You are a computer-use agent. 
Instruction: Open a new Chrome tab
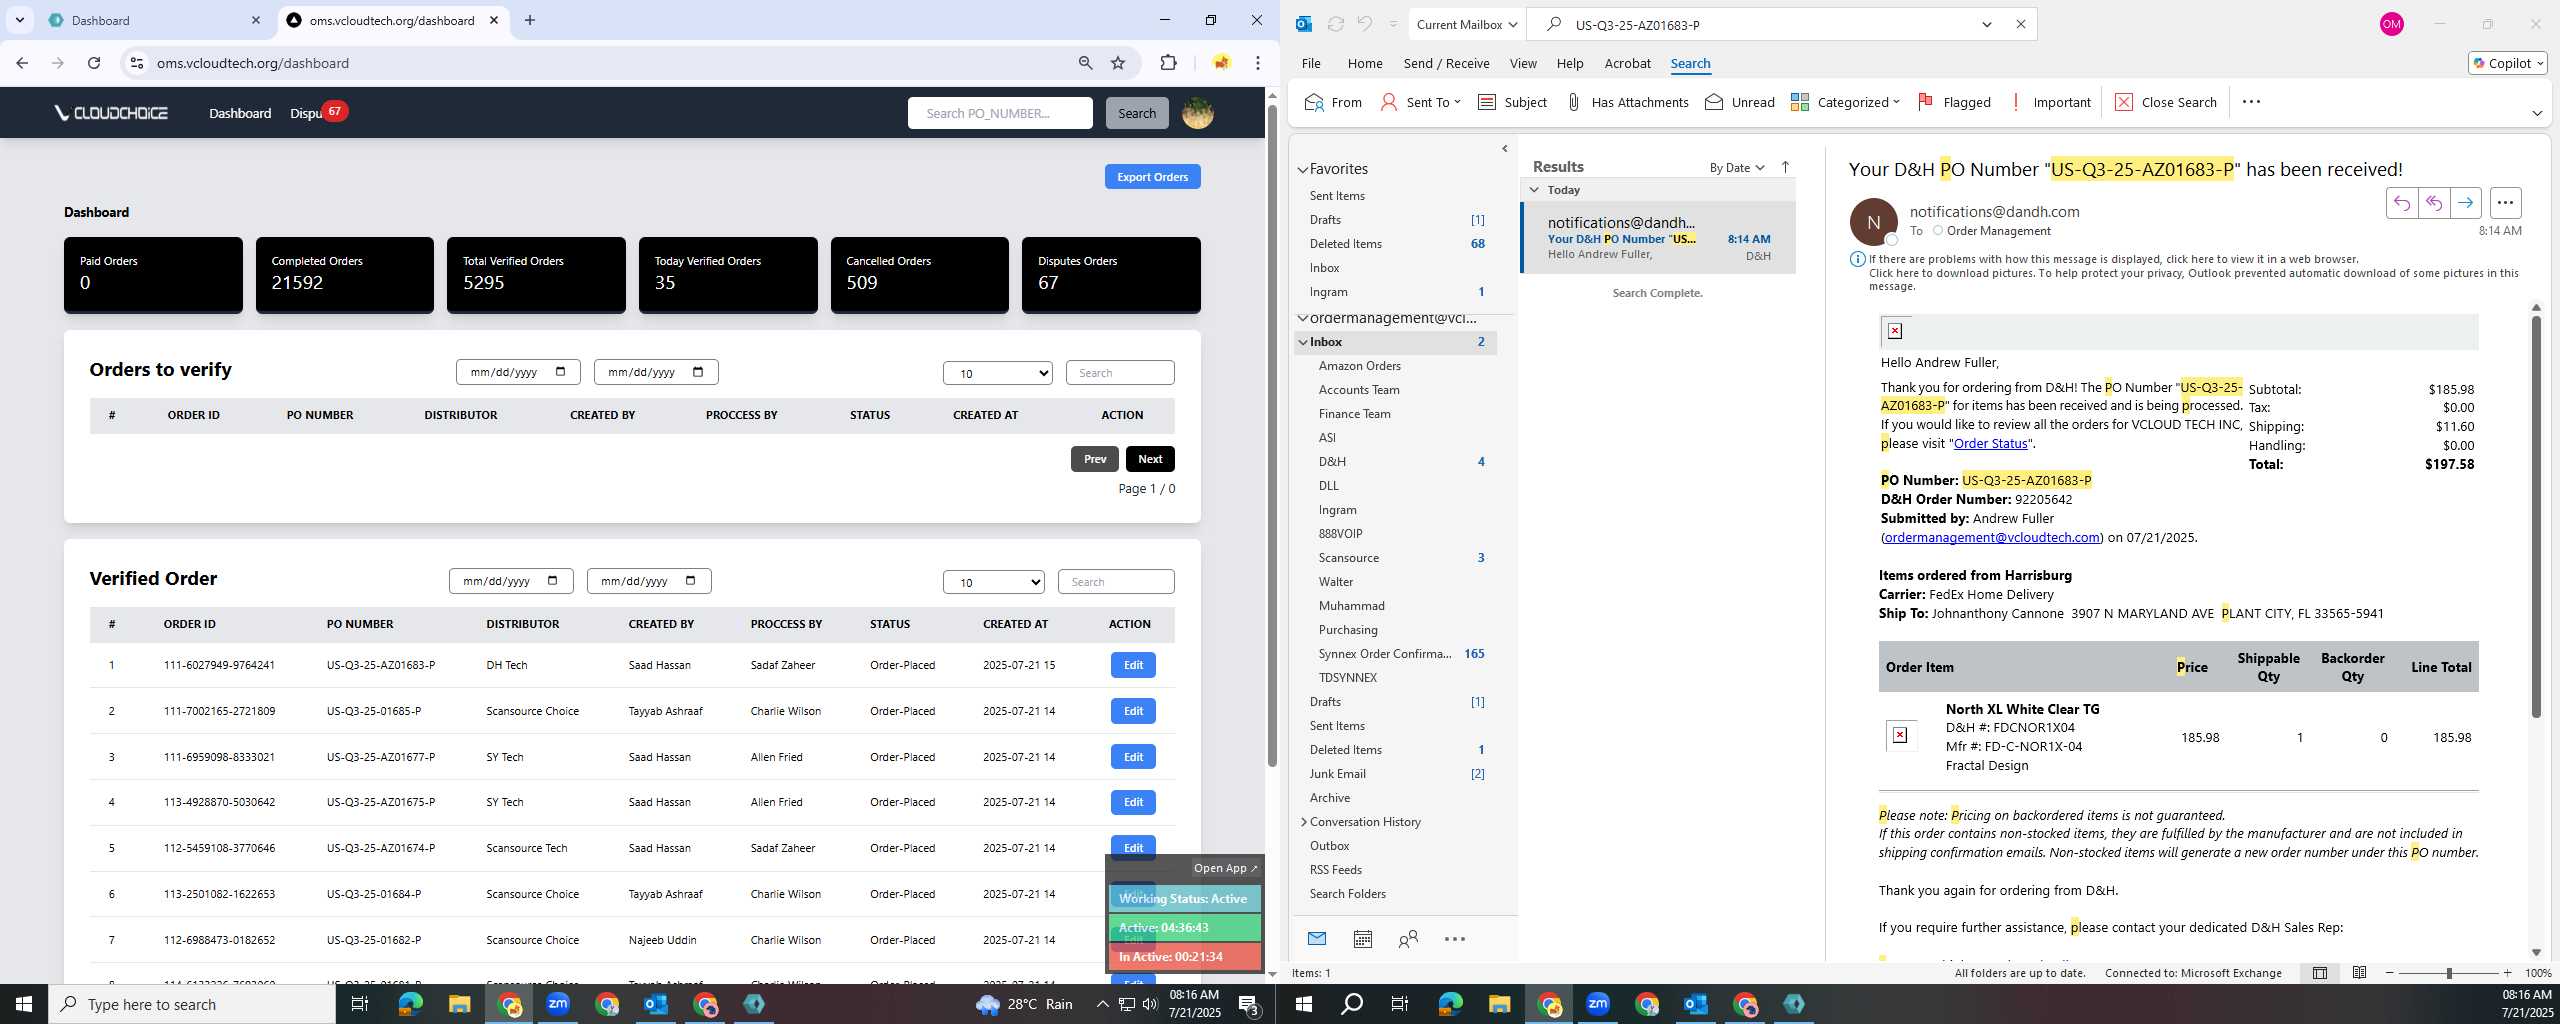click(x=530, y=20)
